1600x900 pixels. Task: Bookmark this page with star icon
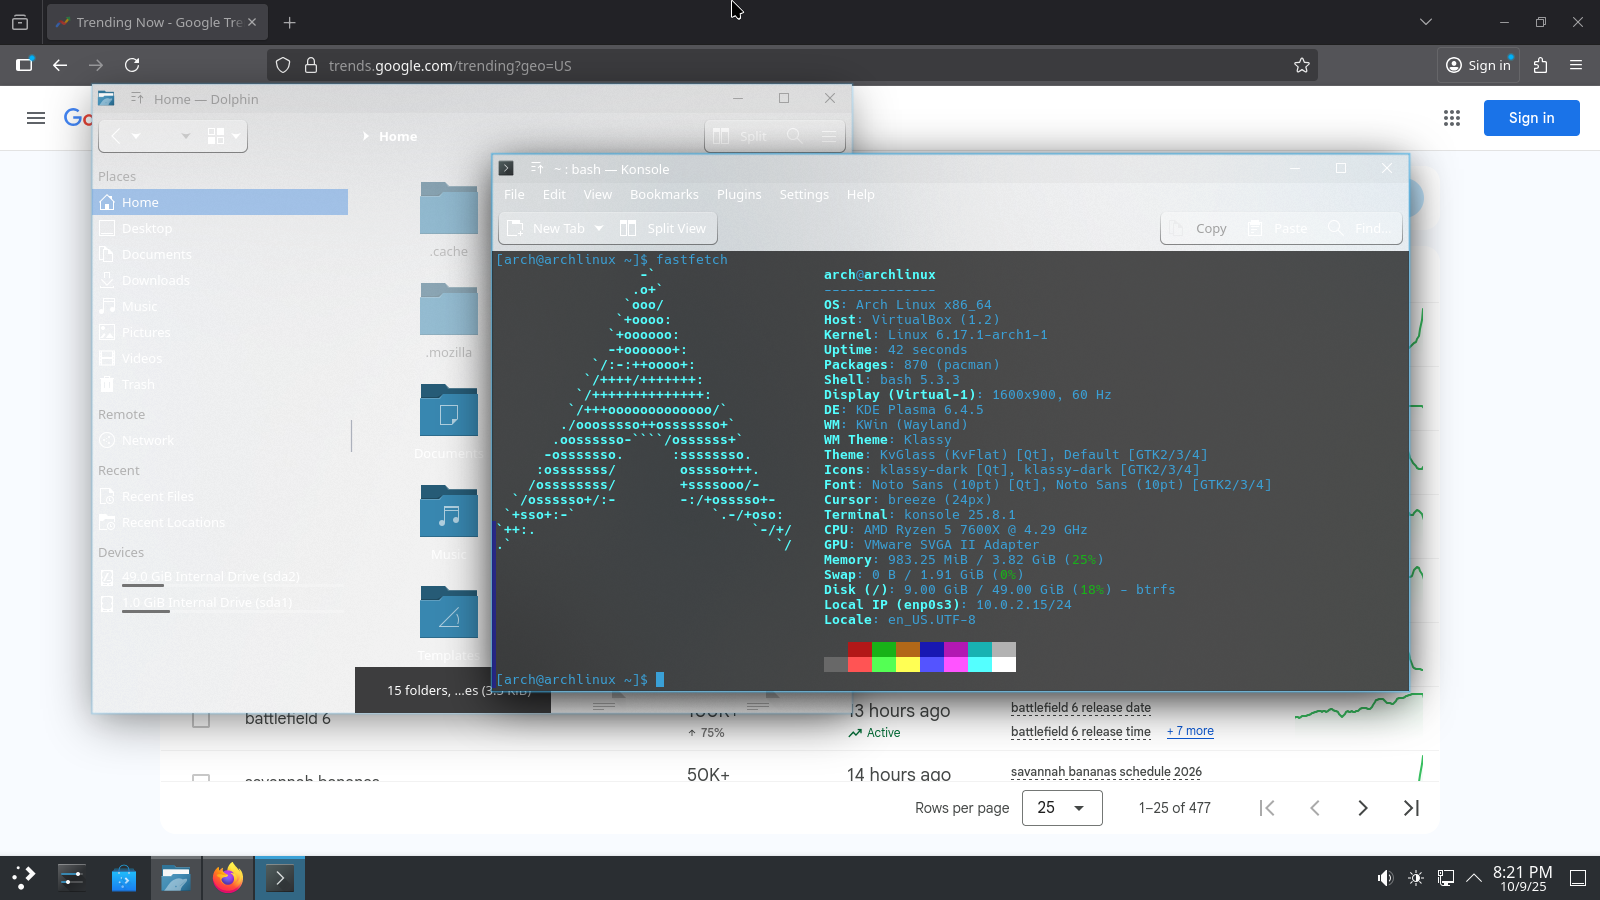tap(1301, 65)
